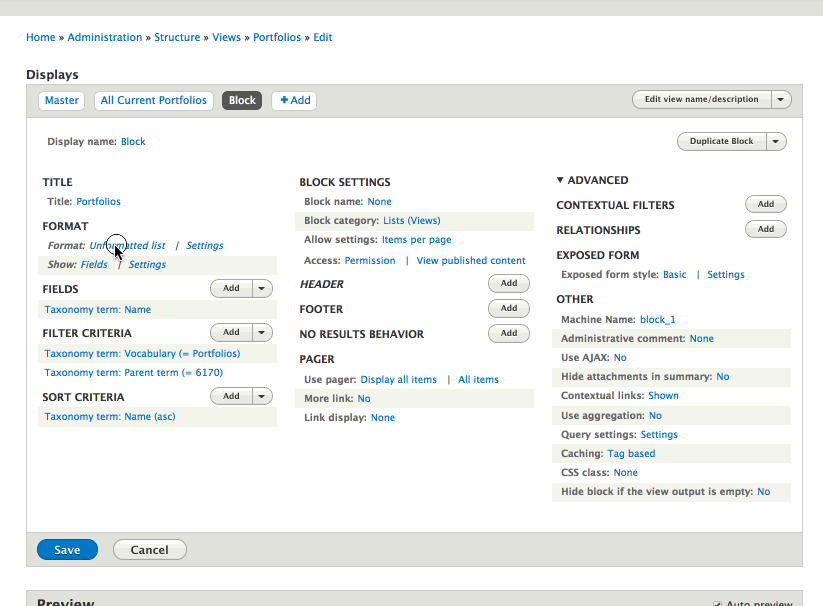
Task: Toggle the Auto preview checkbox
Action: point(717,603)
